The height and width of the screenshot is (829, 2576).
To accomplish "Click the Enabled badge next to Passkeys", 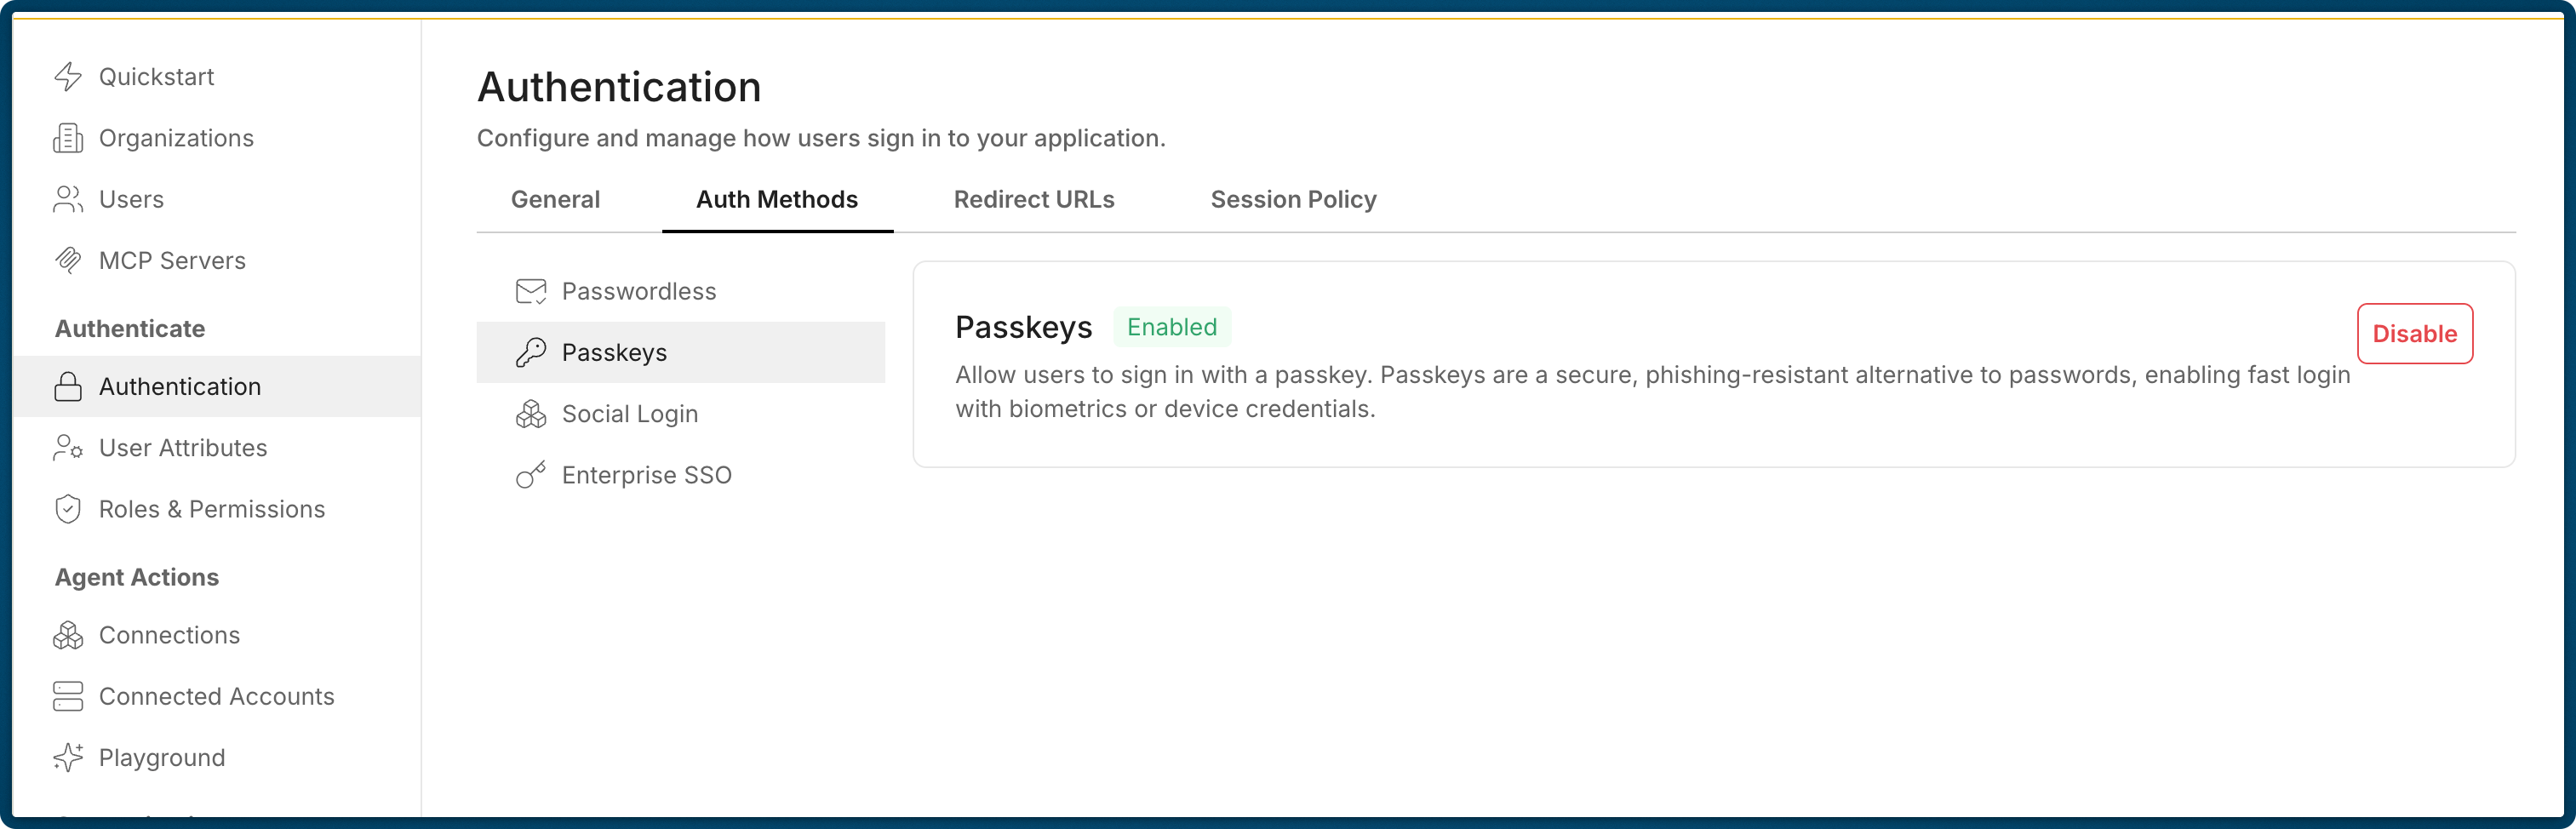I will point(1172,327).
